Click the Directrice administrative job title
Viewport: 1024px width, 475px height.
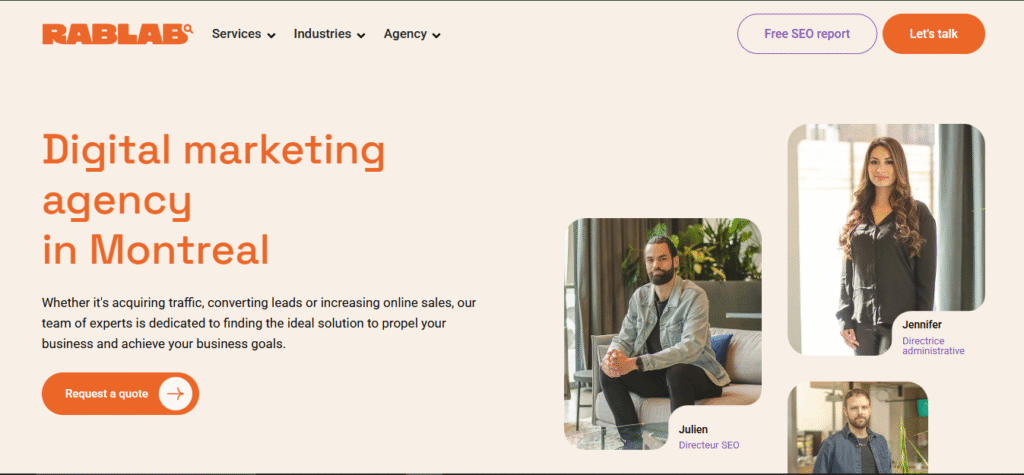933,346
